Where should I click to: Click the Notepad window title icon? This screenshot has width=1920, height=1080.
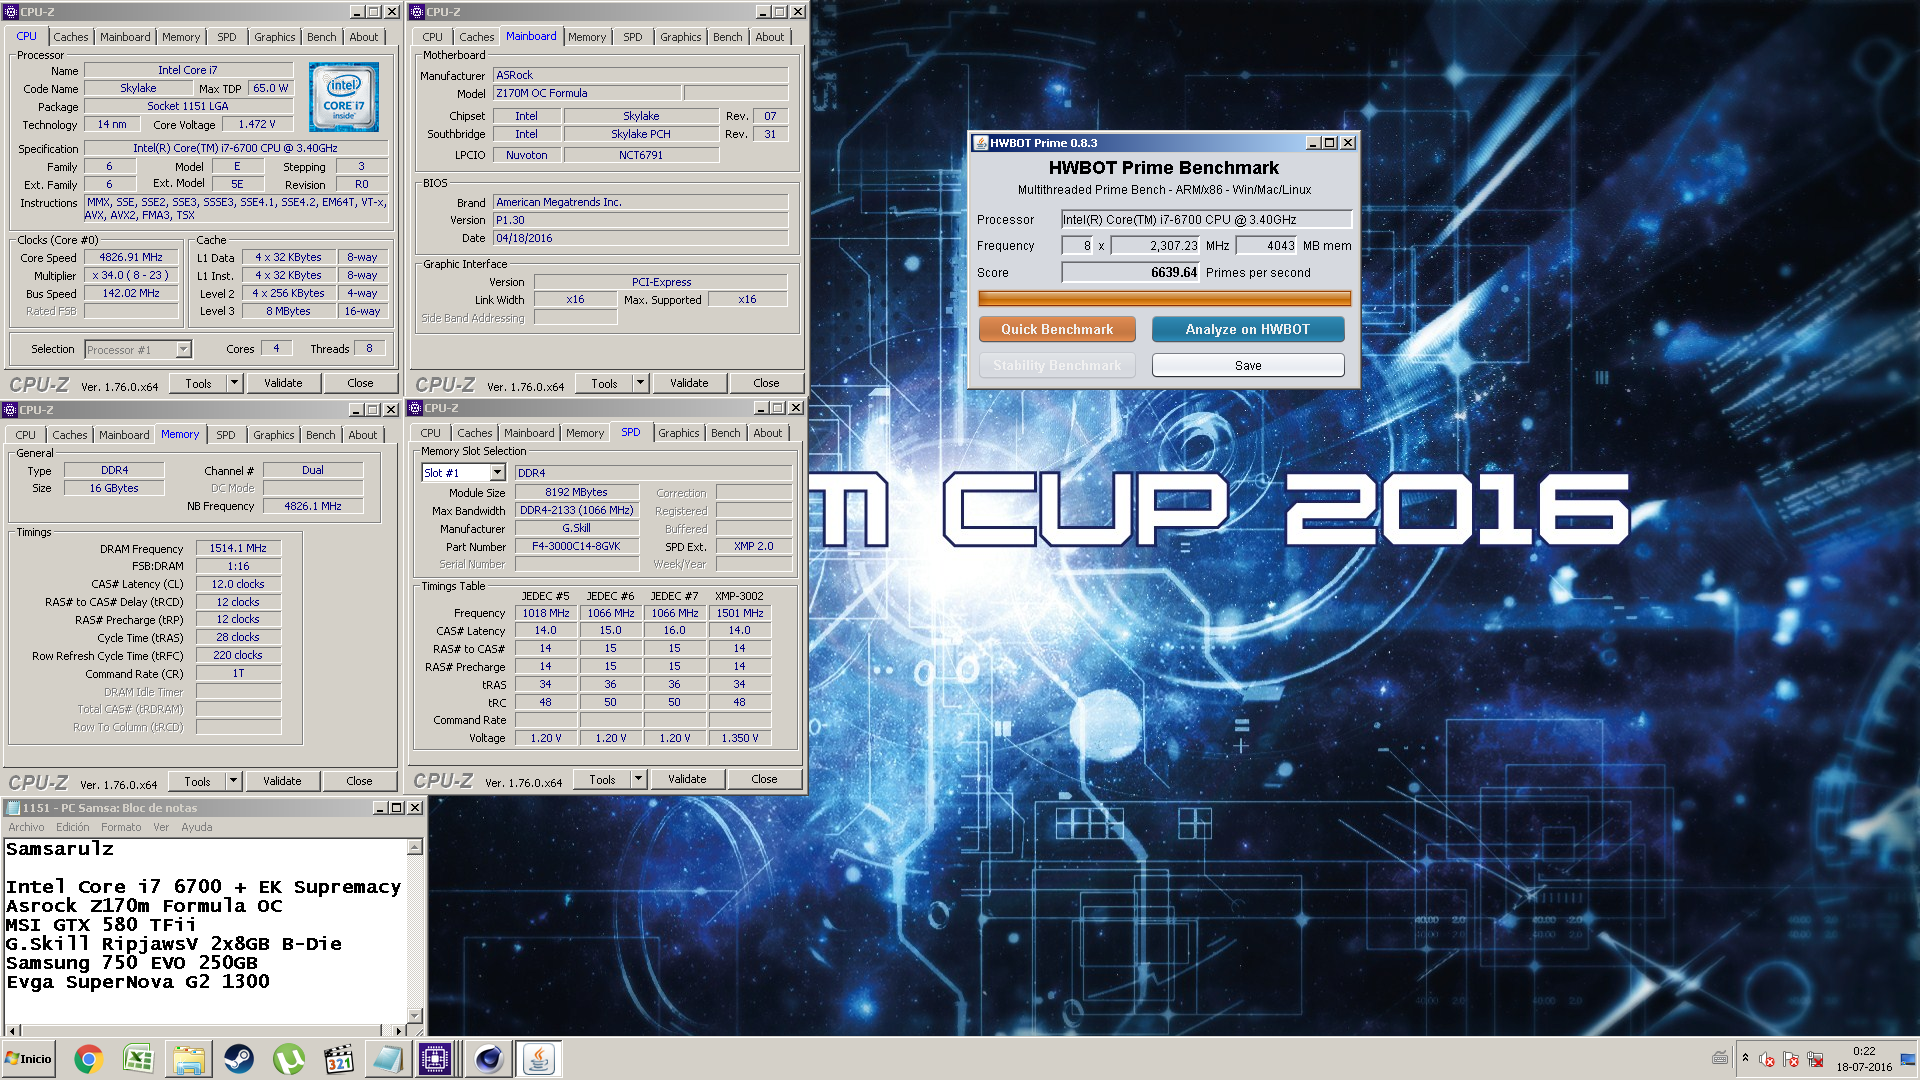(12, 808)
